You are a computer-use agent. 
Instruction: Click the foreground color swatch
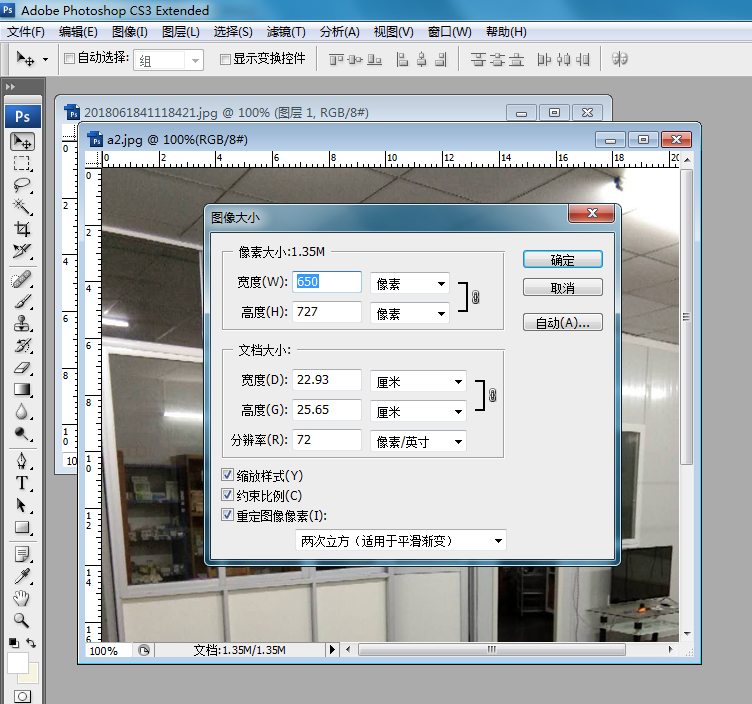point(17,663)
